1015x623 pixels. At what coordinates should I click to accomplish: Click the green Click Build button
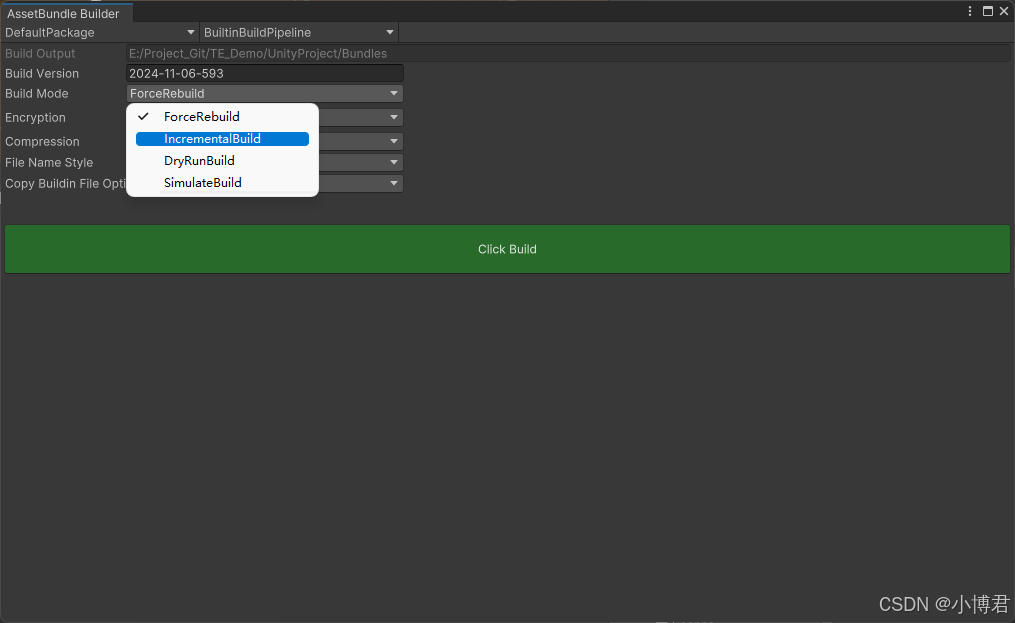tap(508, 249)
